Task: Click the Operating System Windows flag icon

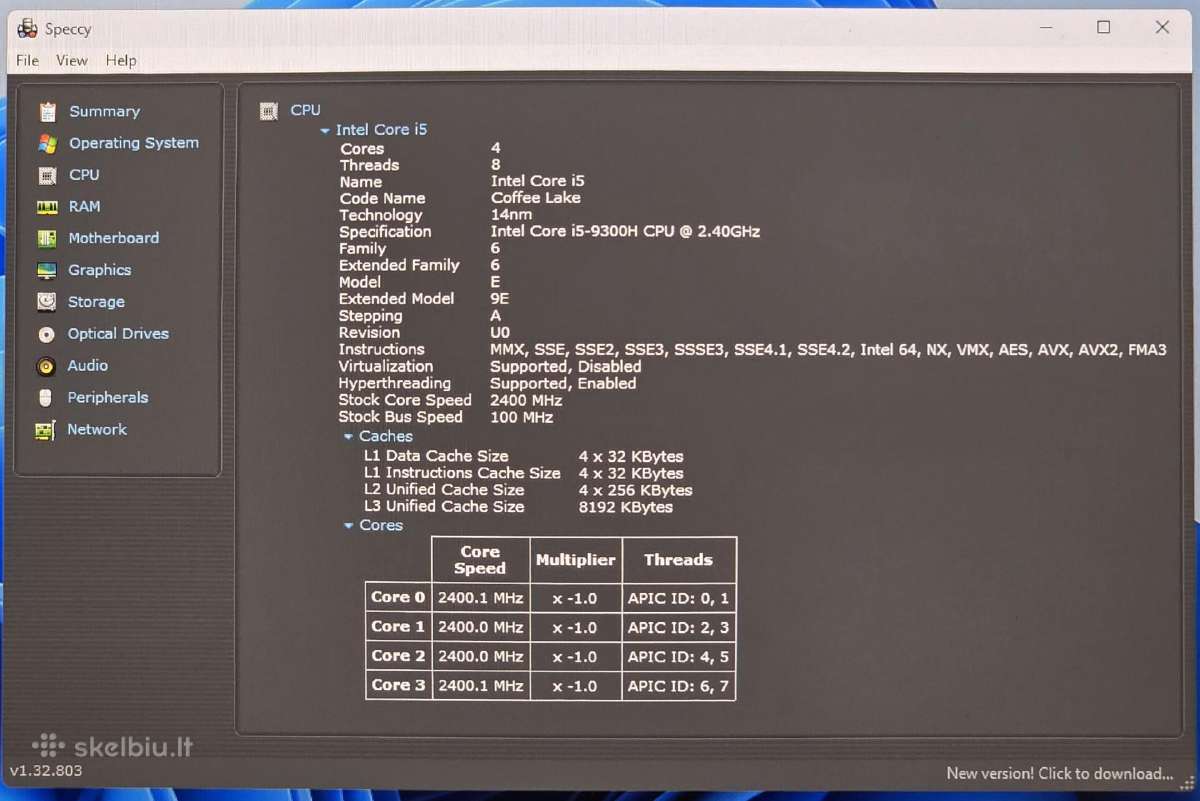Action: (47, 143)
